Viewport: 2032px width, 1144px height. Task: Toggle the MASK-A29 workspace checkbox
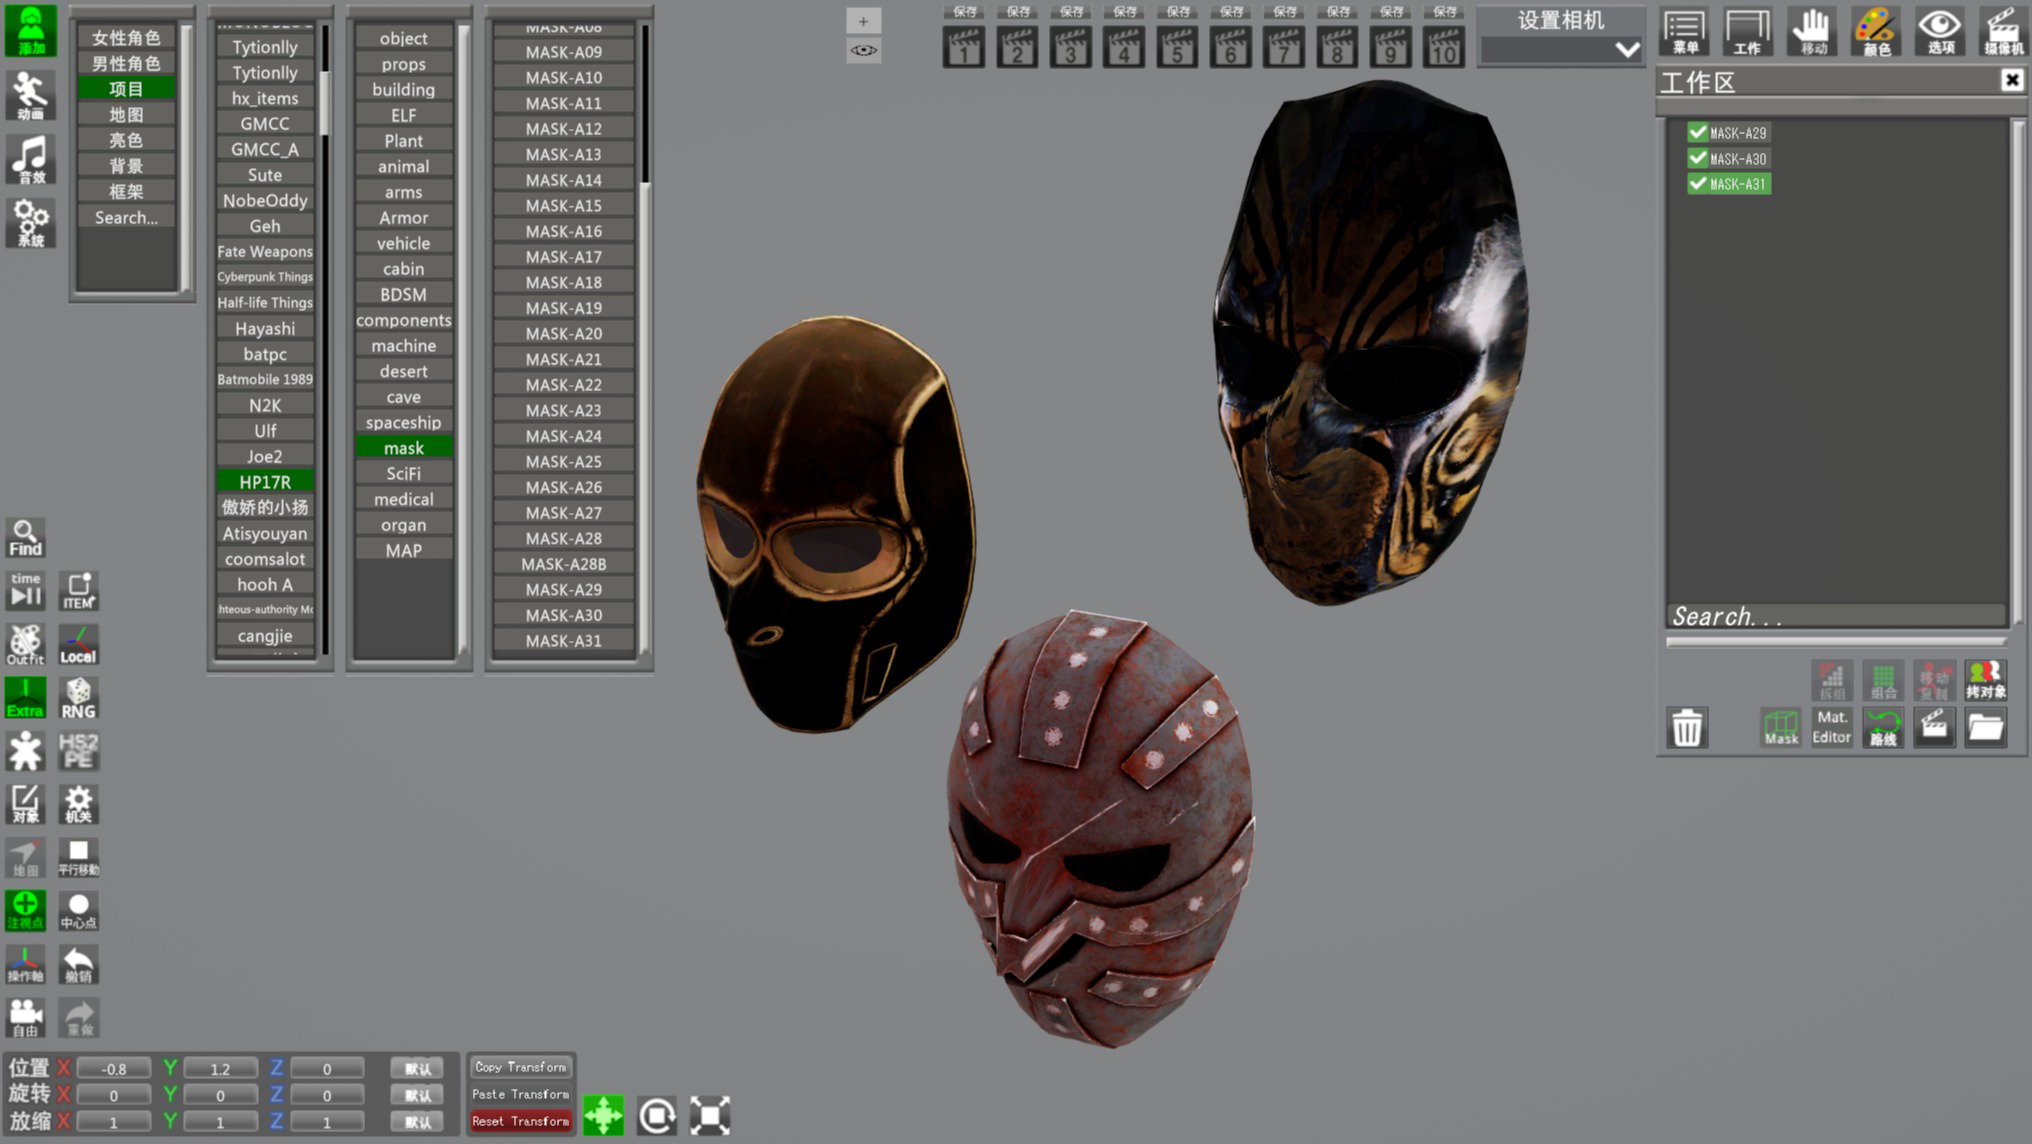(x=1697, y=132)
